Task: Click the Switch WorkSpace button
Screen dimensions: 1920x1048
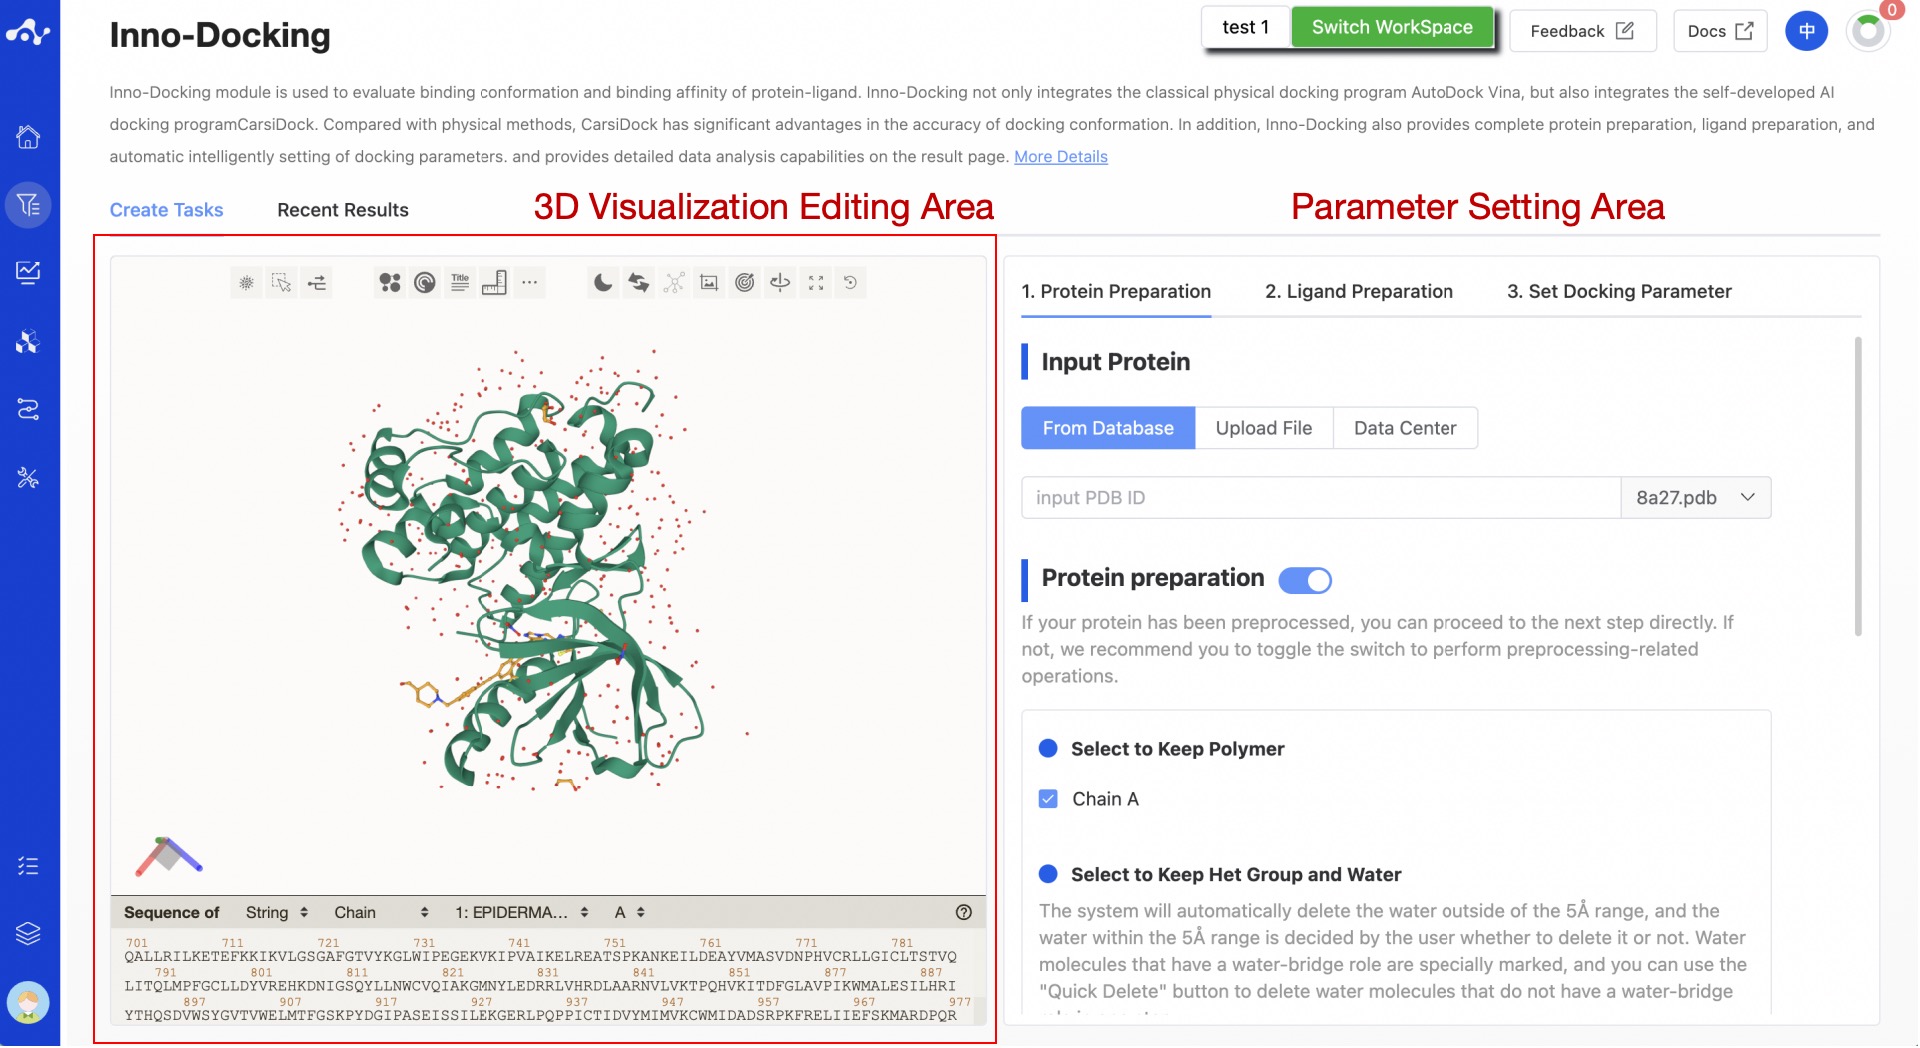Action: [1392, 27]
